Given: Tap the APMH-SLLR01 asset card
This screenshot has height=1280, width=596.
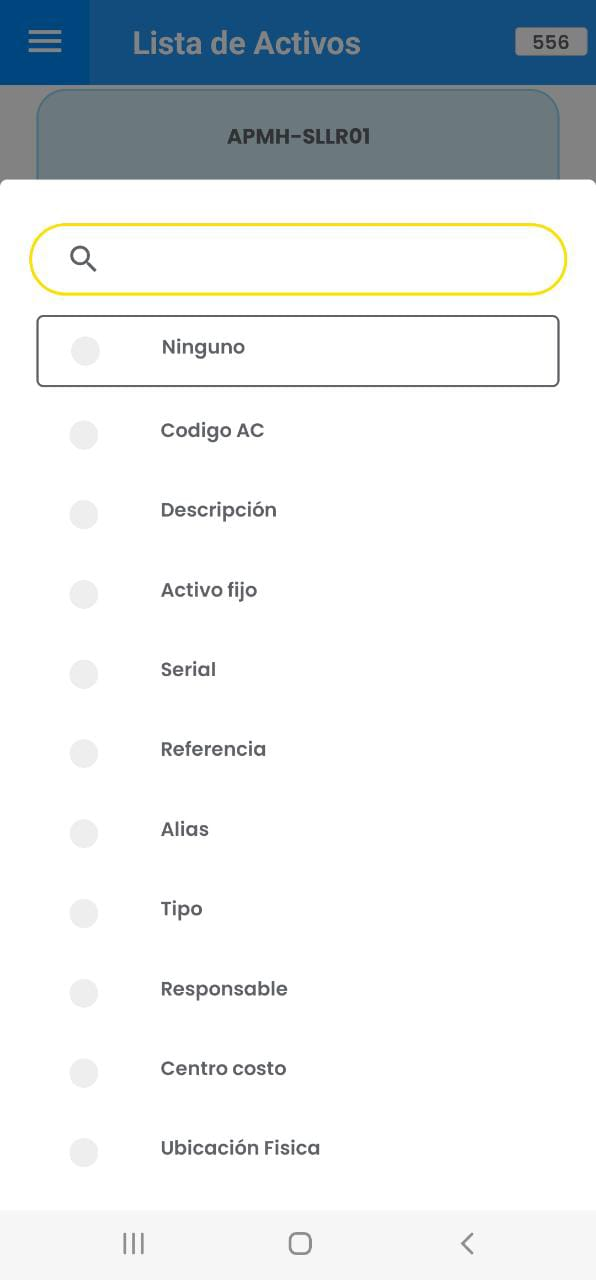Looking at the screenshot, I should pyautogui.click(x=298, y=135).
